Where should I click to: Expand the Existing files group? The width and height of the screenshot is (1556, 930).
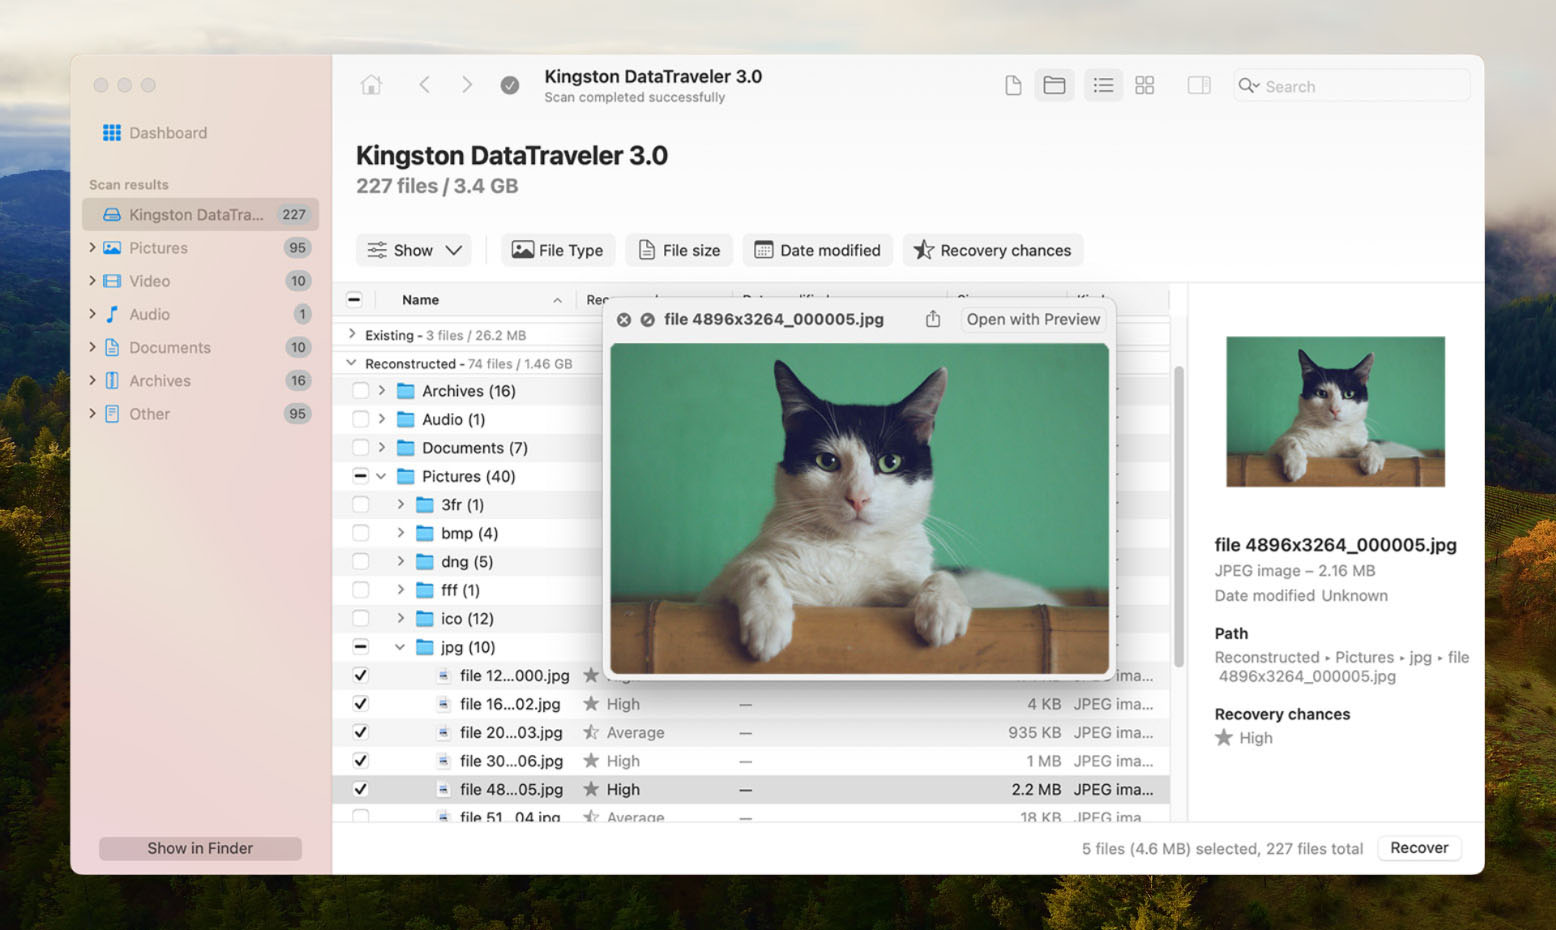pyautogui.click(x=352, y=335)
